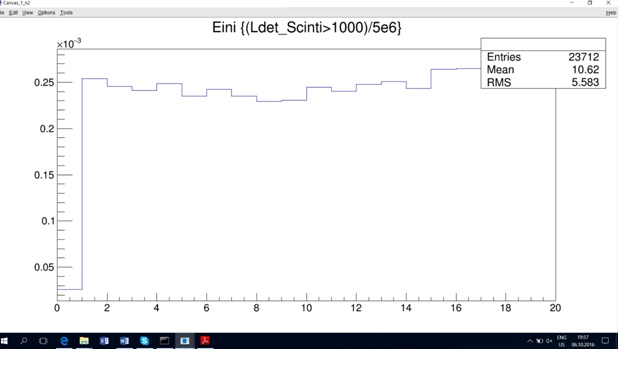Open the Help menu
625x367 pixels.
(611, 13)
